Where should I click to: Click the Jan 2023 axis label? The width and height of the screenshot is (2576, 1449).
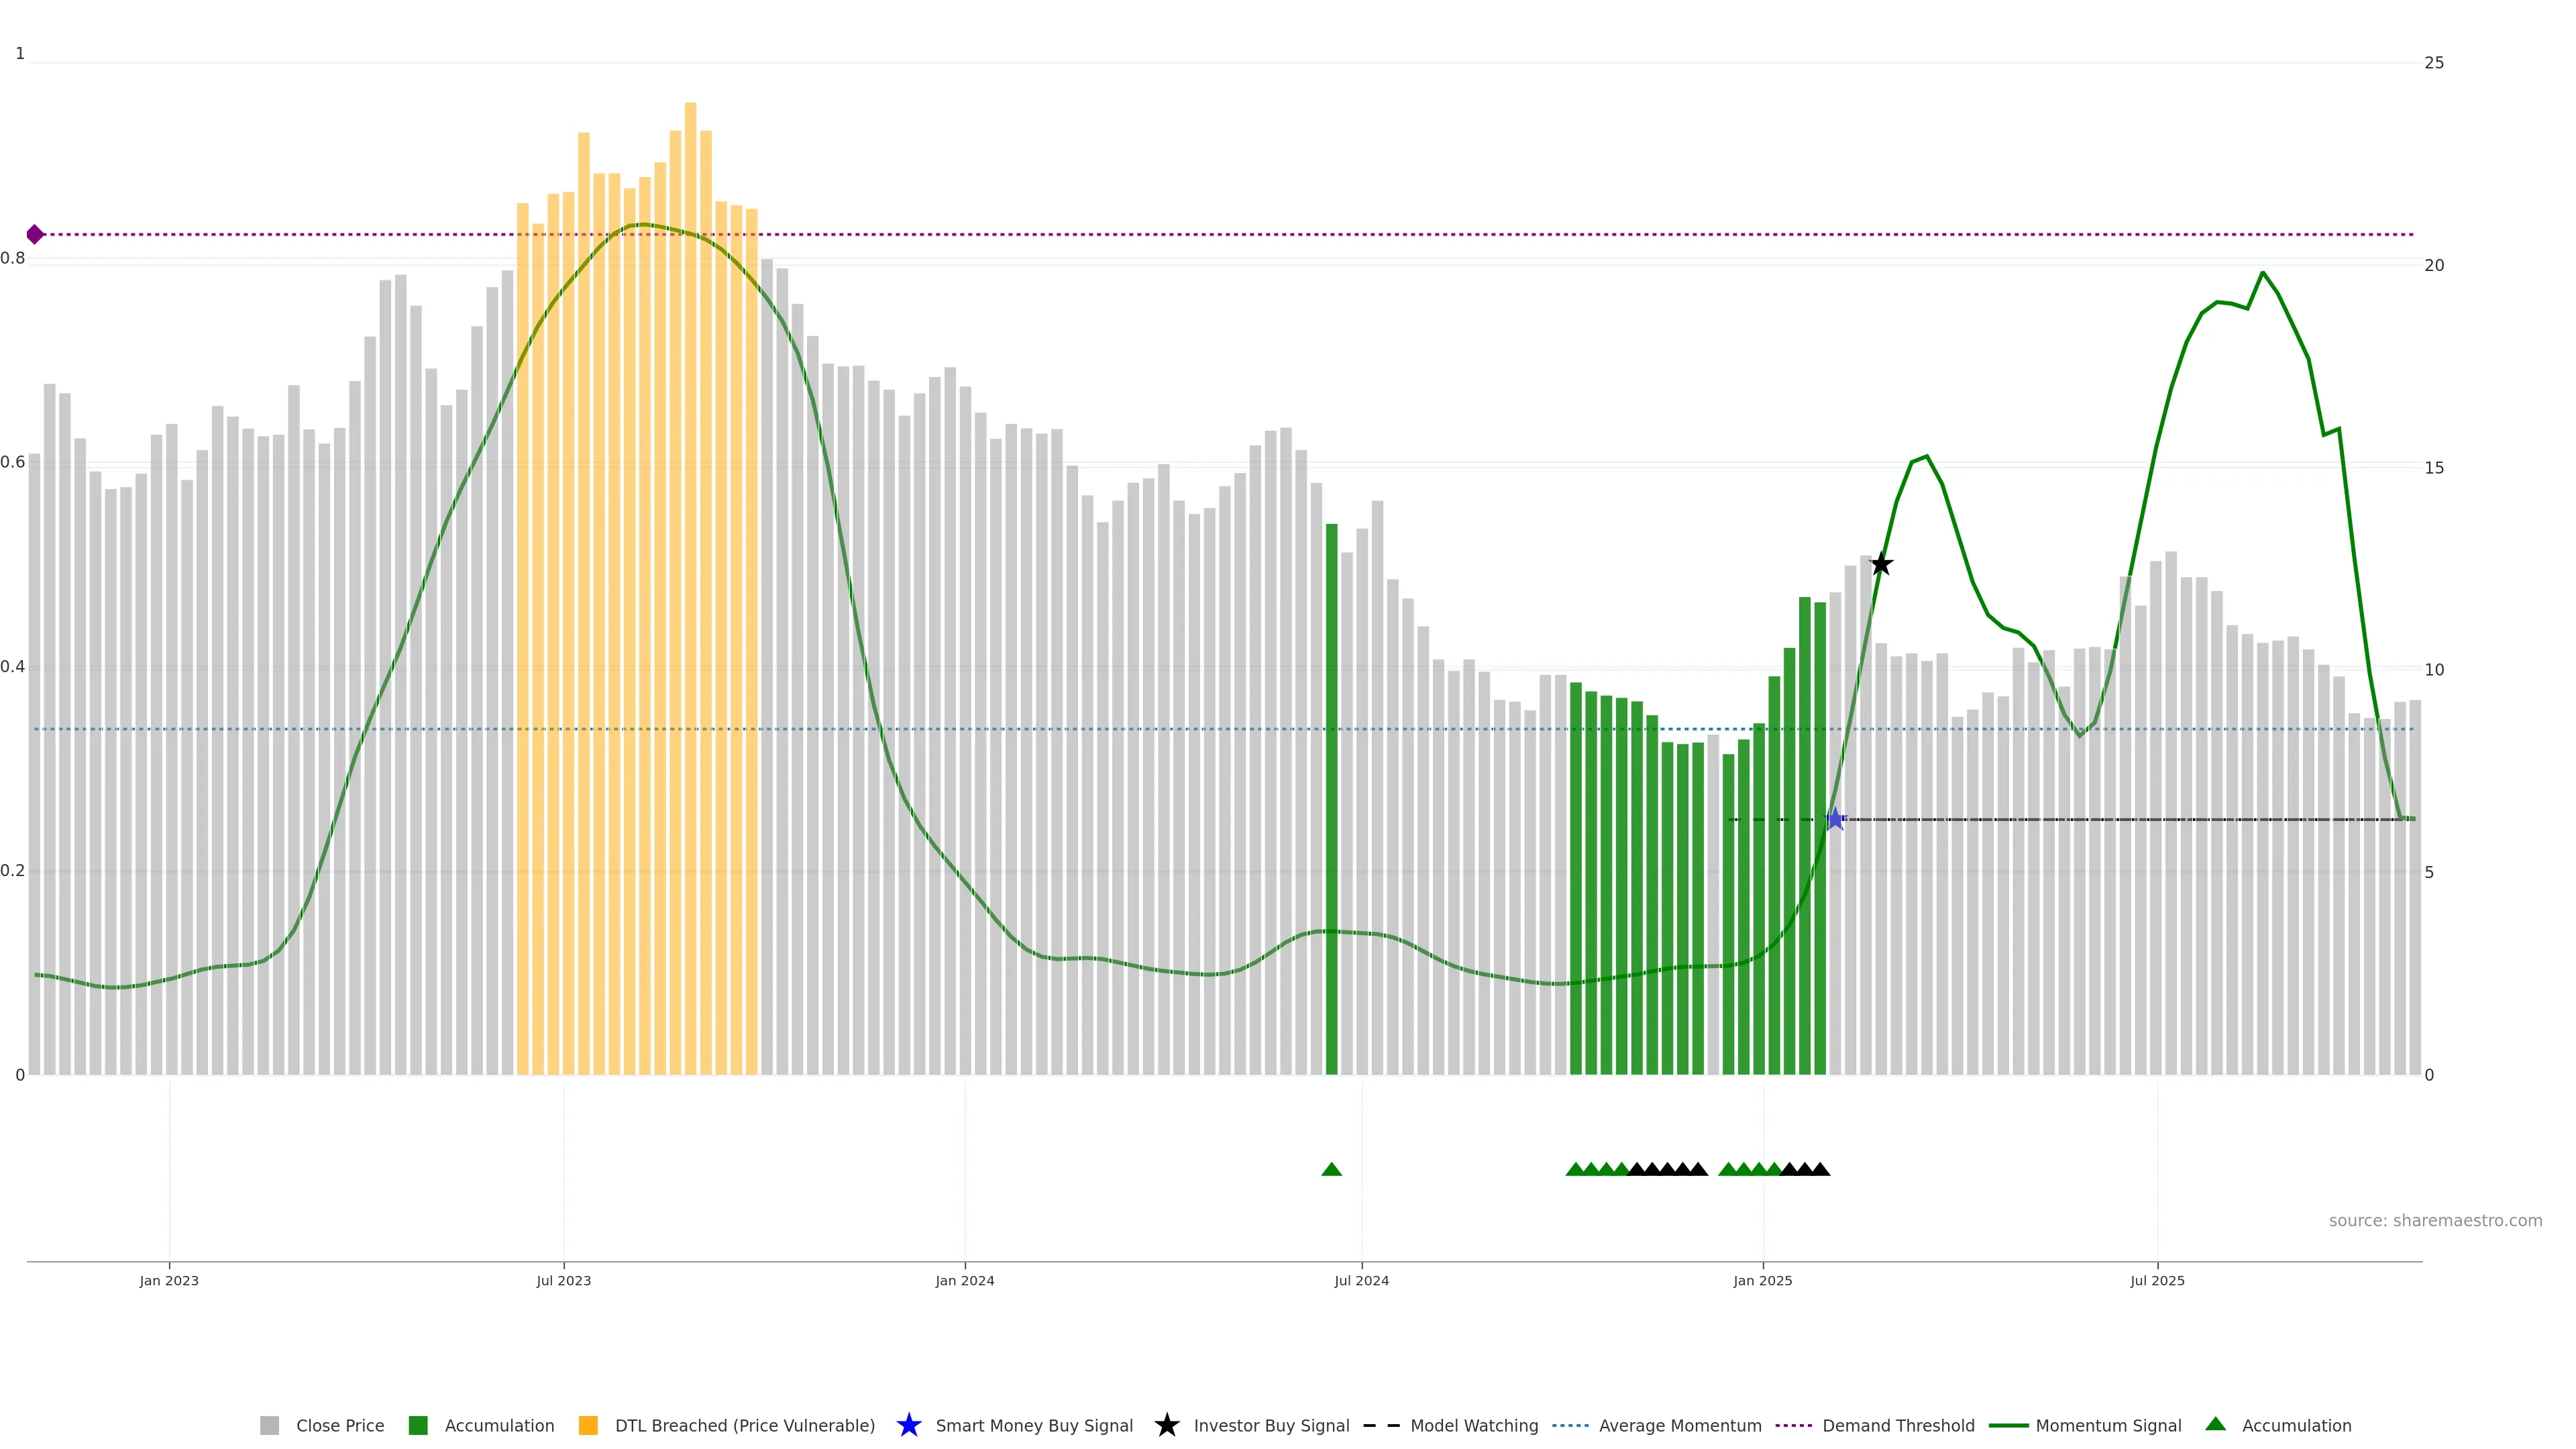[169, 1280]
